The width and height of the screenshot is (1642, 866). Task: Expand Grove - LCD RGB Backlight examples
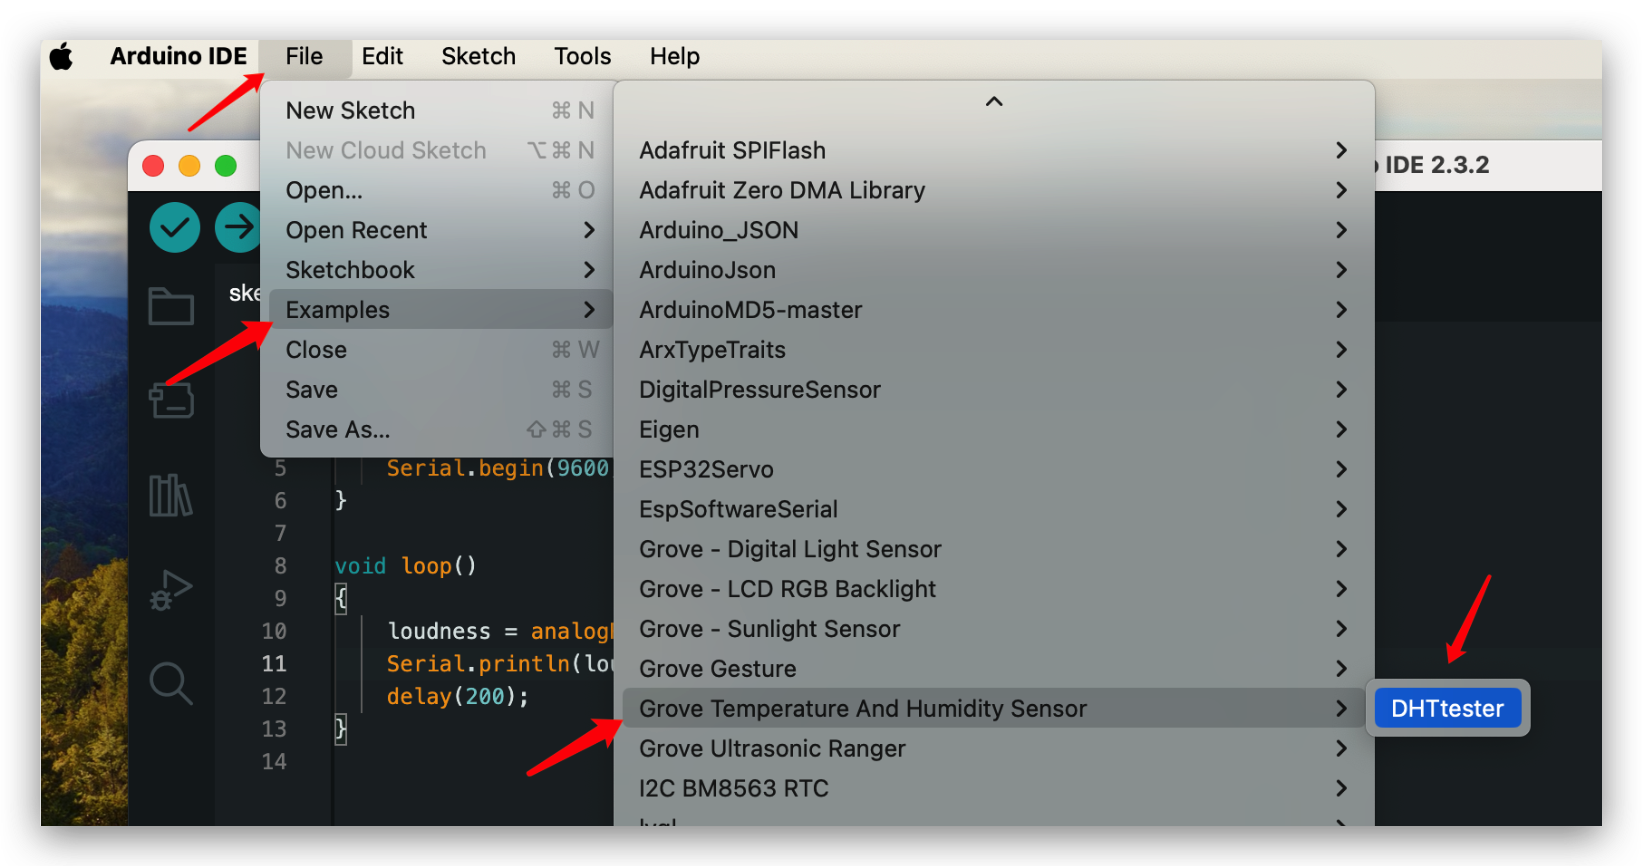(x=994, y=589)
